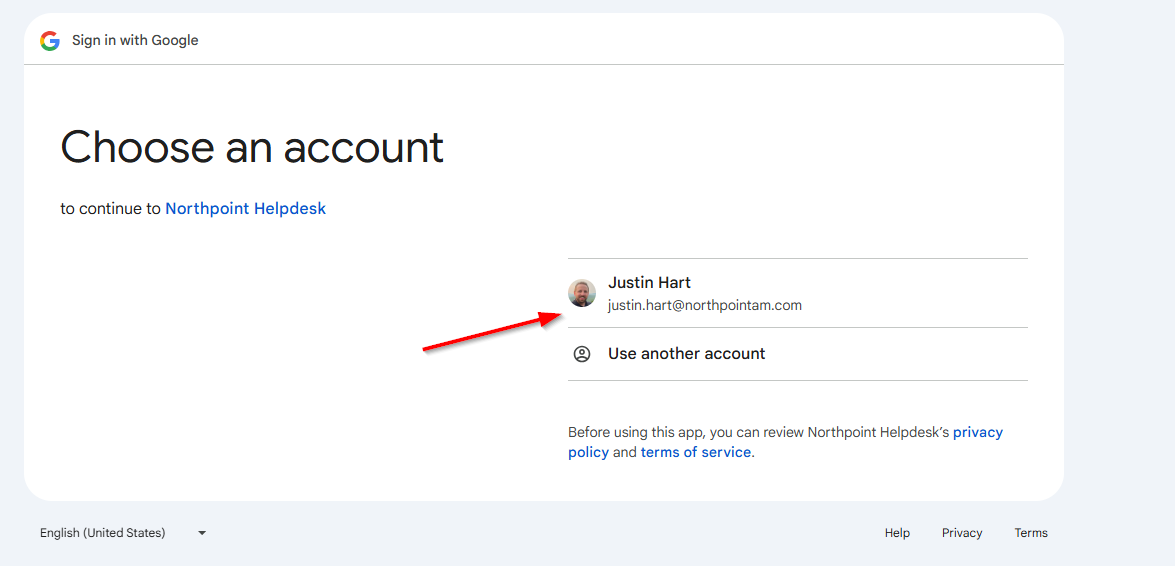Click the Google logo icon
Image resolution: width=1175 pixels, height=566 pixels.
tap(50, 41)
